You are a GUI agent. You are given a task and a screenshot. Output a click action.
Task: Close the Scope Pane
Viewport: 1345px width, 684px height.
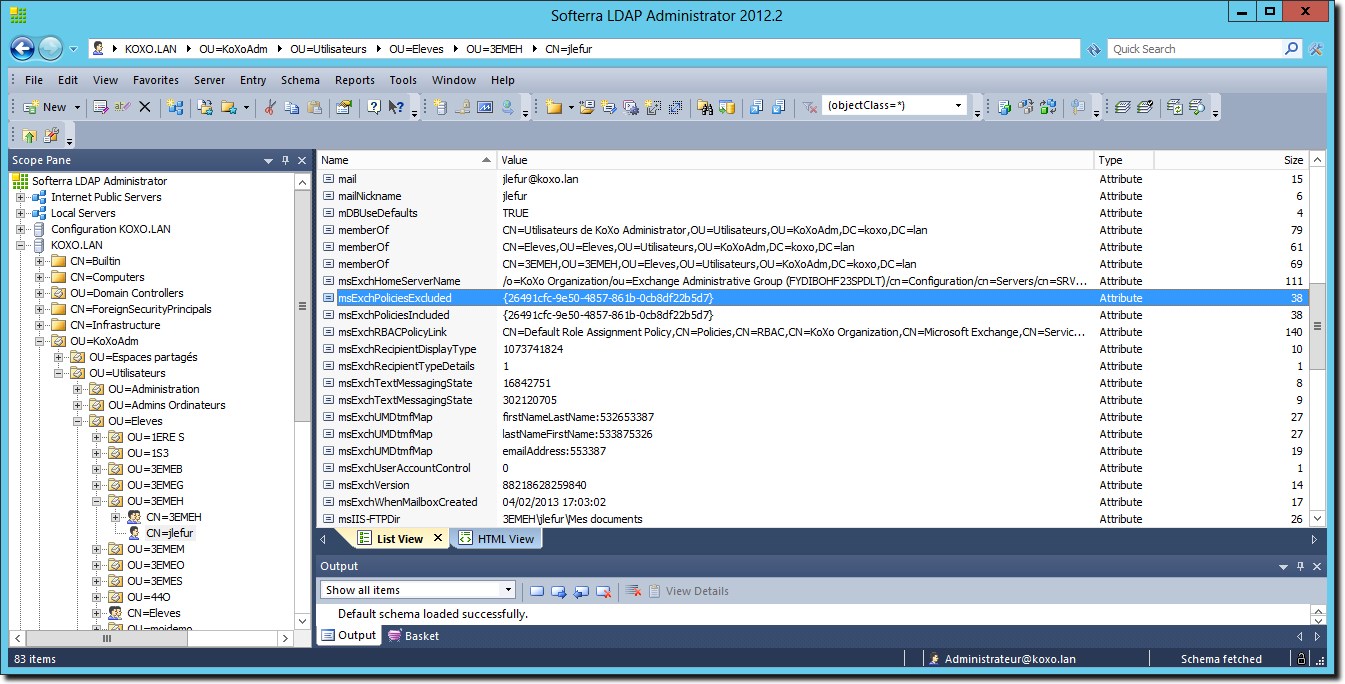(x=301, y=160)
